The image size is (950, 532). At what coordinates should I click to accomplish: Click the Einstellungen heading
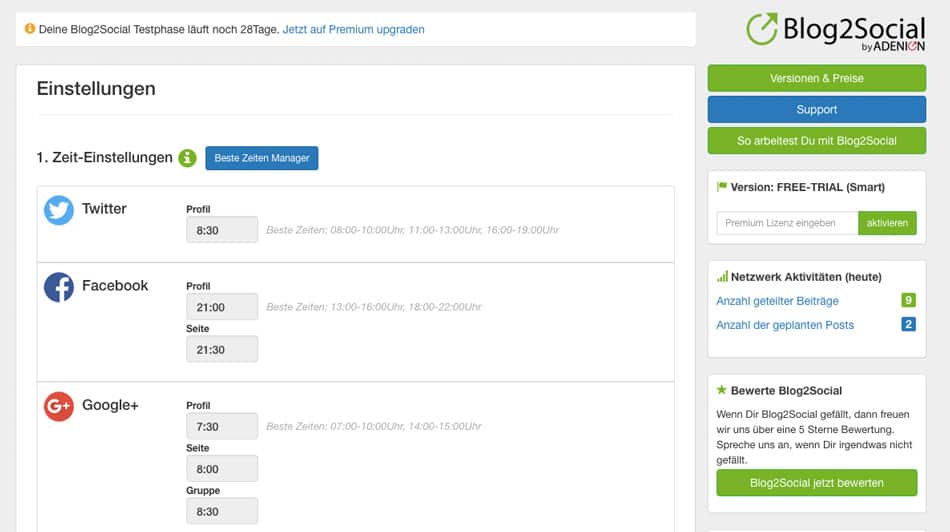click(x=96, y=88)
